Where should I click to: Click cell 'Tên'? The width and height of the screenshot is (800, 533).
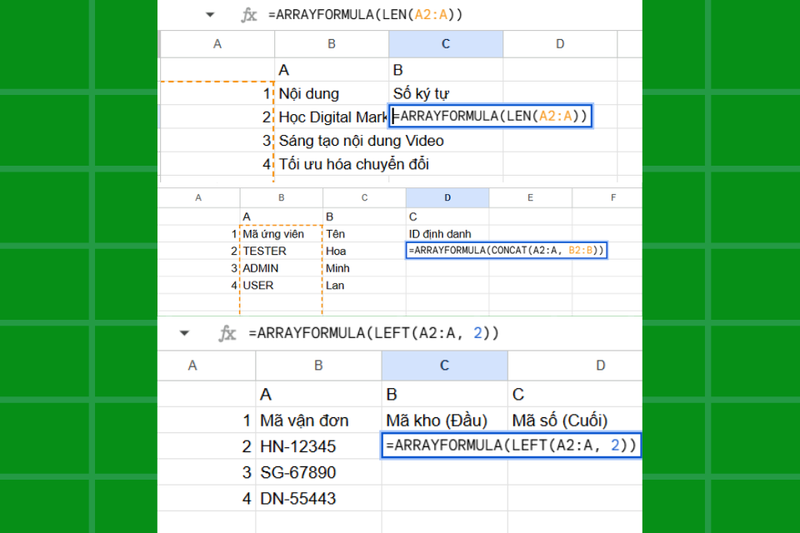364,234
